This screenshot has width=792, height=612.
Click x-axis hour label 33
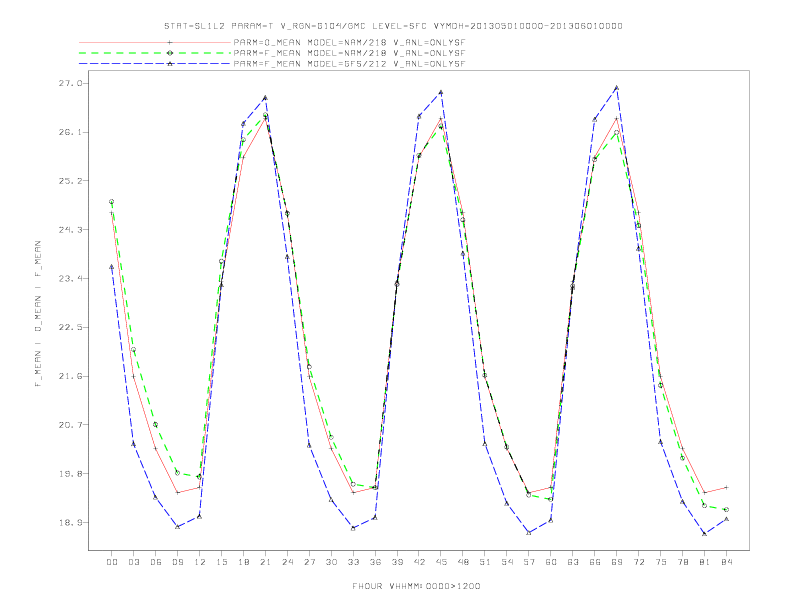tap(353, 562)
